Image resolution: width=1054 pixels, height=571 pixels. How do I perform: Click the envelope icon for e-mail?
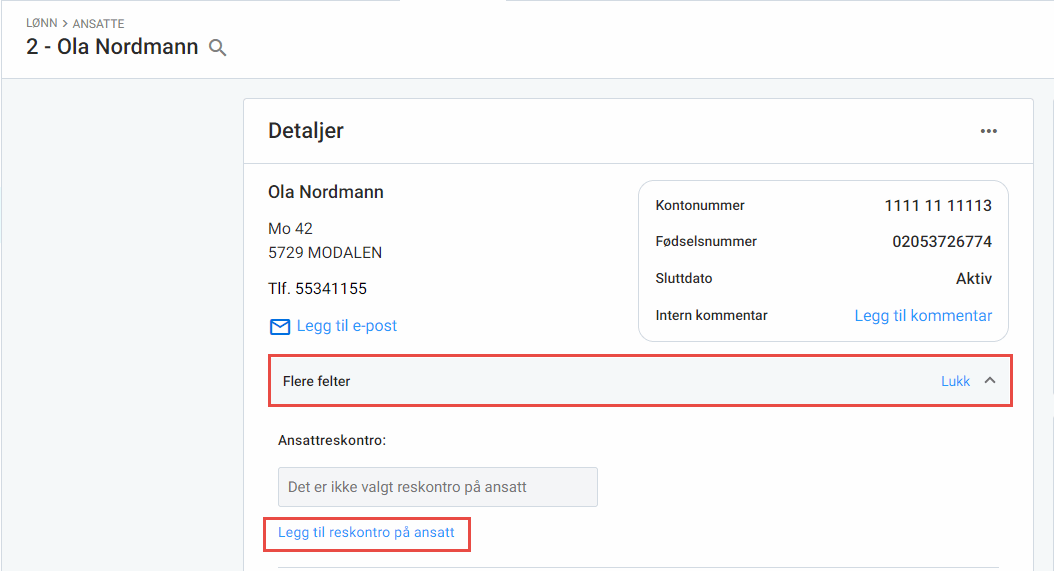(279, 326)
